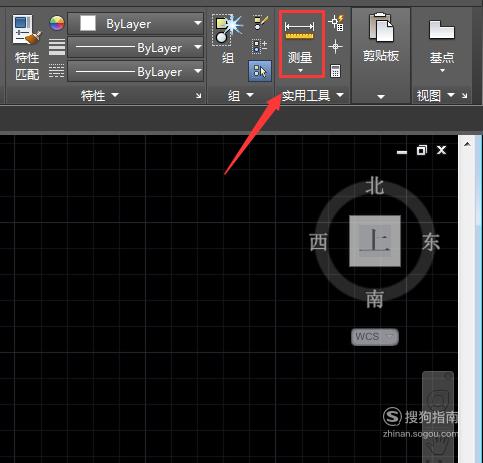
Task: Open the Measure (测量) tool
Action: 300,44
